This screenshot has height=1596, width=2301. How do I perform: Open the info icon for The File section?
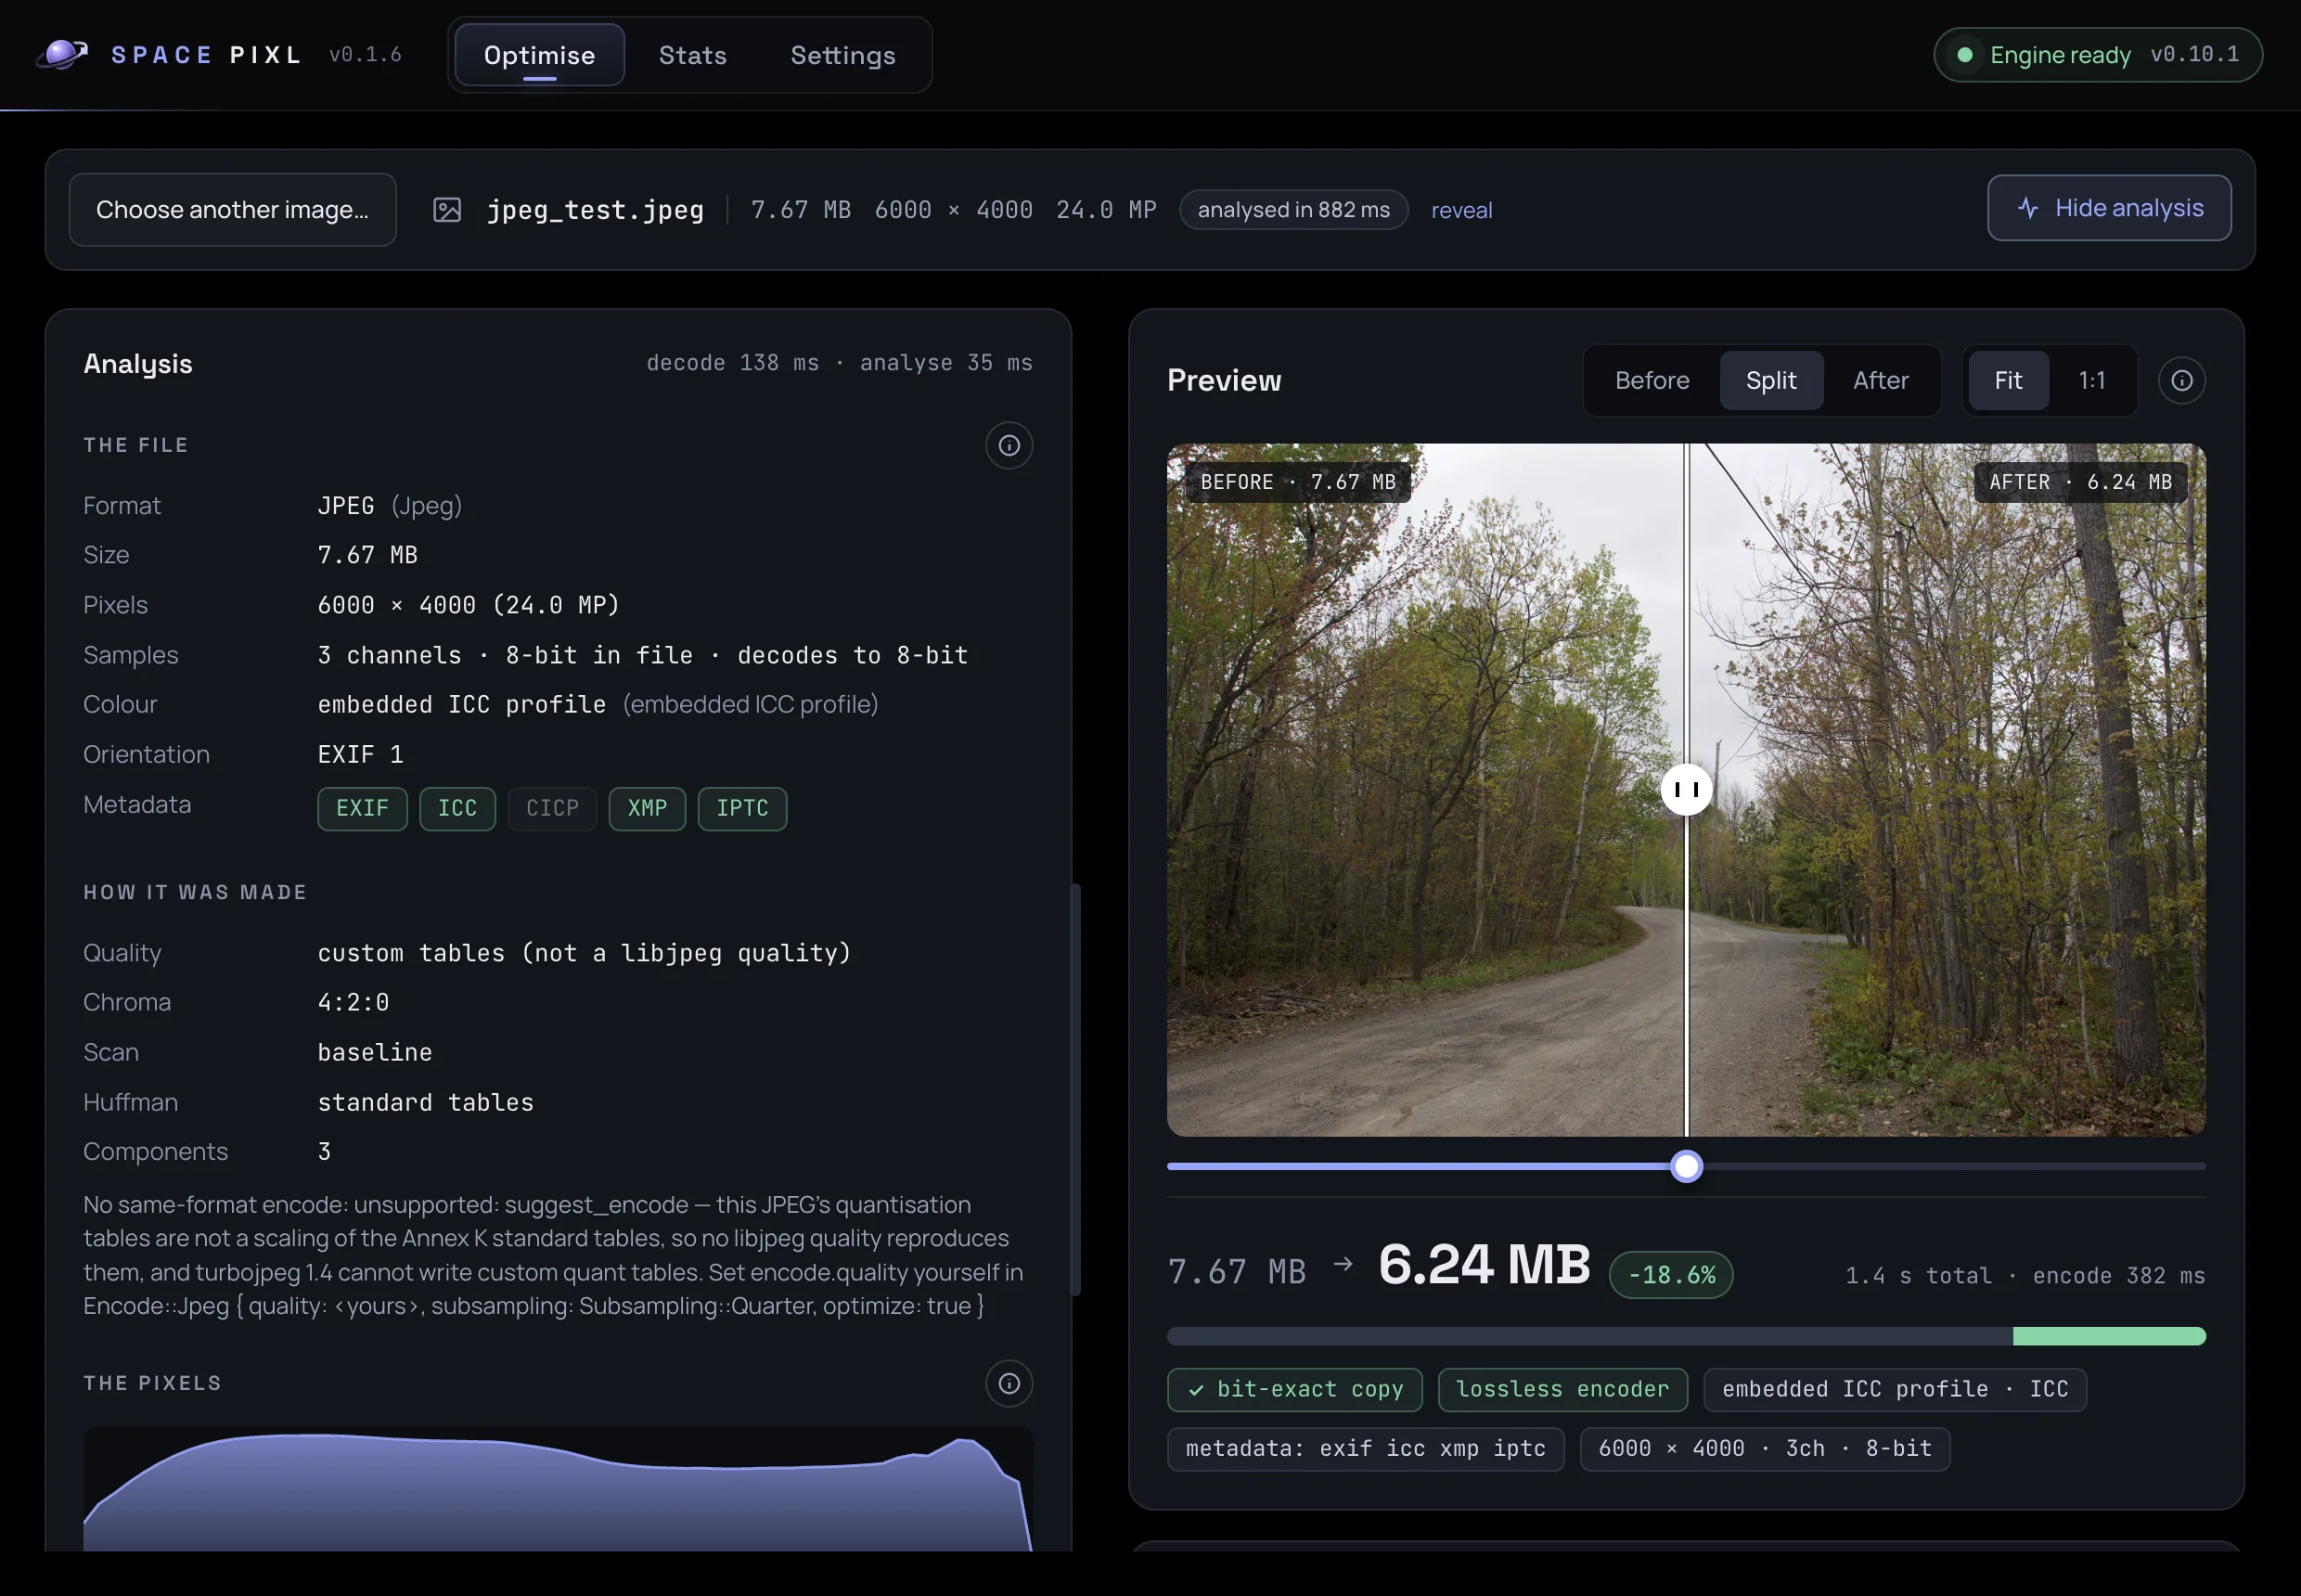[x=1009, y=445]
